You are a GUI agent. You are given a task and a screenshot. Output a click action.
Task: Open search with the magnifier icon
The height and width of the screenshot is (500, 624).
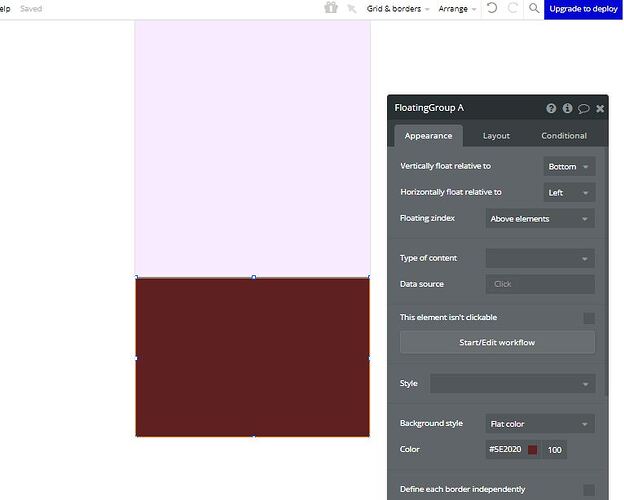(534, 8)
